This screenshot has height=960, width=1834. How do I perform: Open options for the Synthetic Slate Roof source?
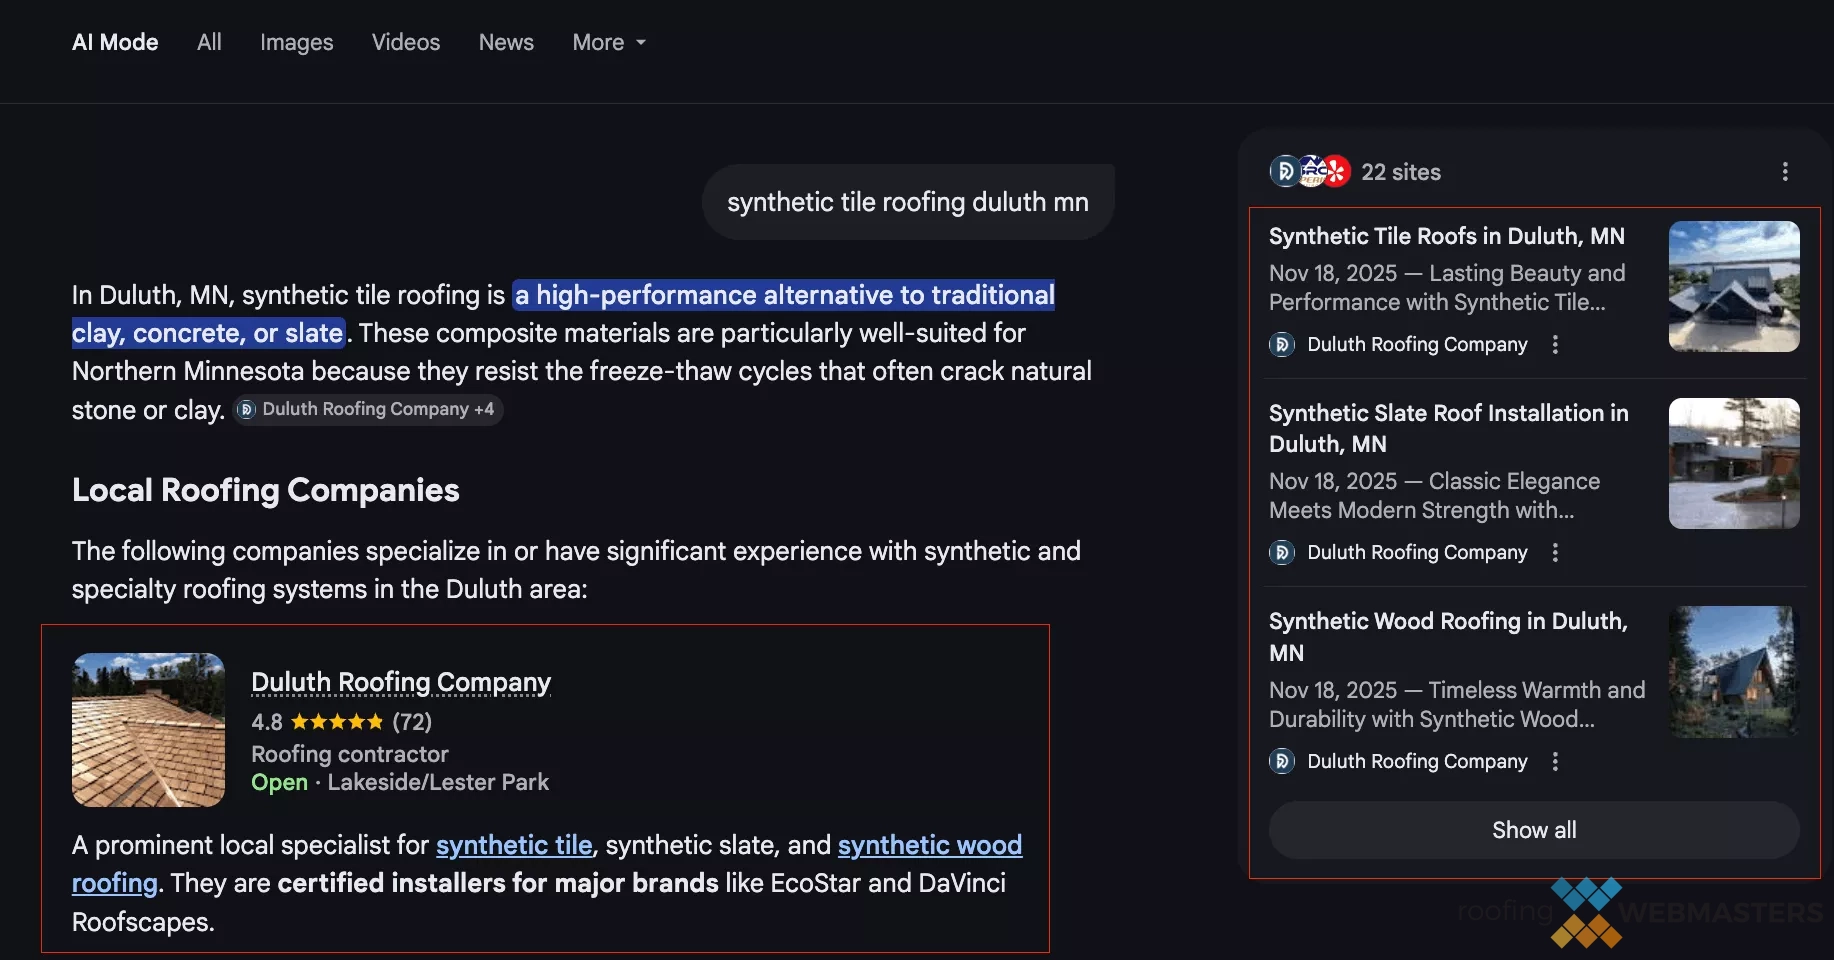(x=1555, y=552)
